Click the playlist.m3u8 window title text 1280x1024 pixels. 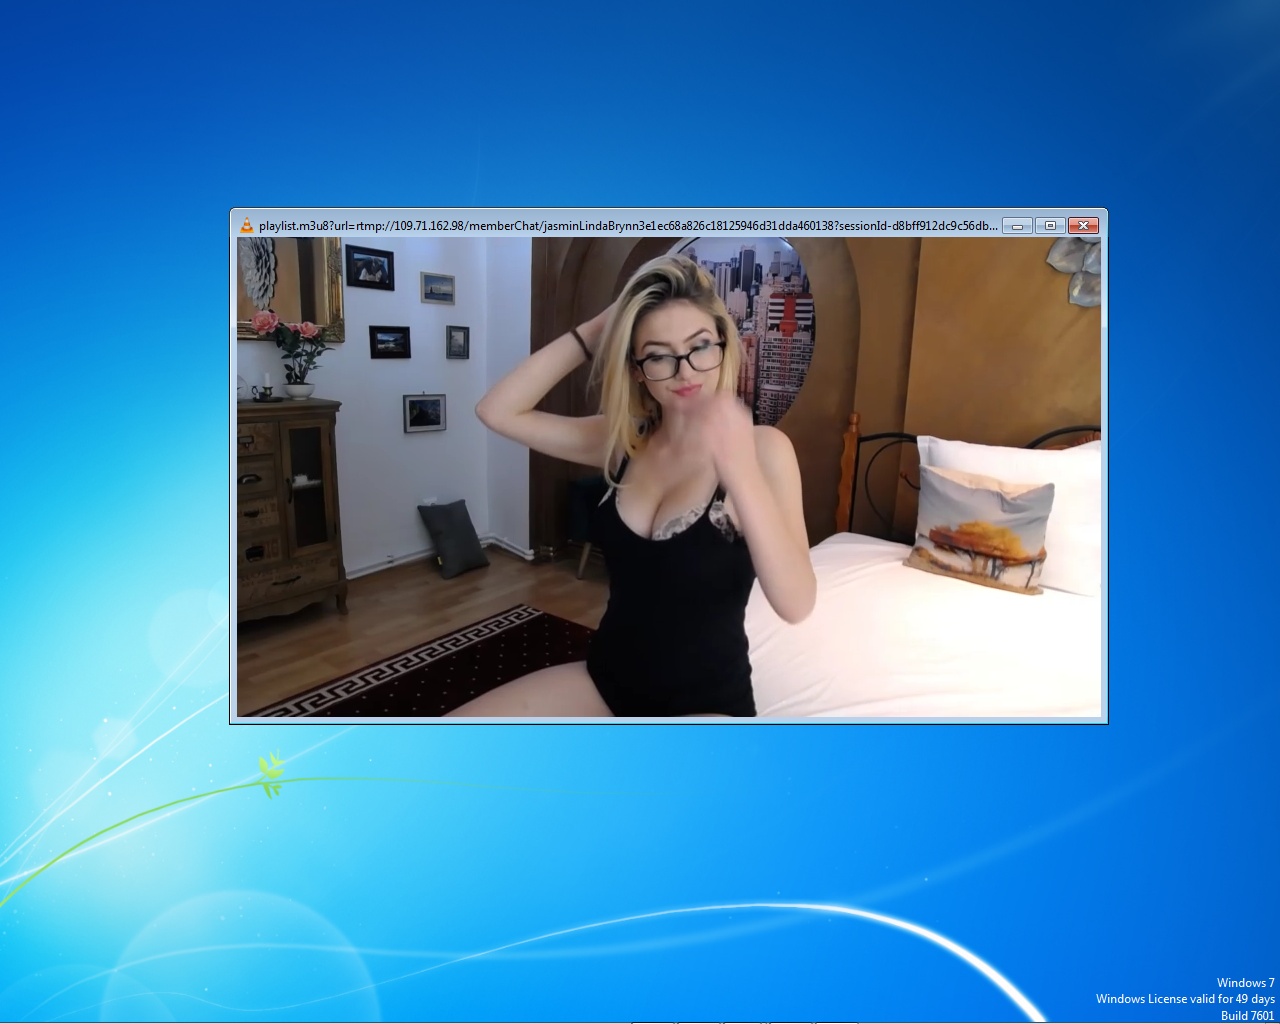[x=628, y=226]
